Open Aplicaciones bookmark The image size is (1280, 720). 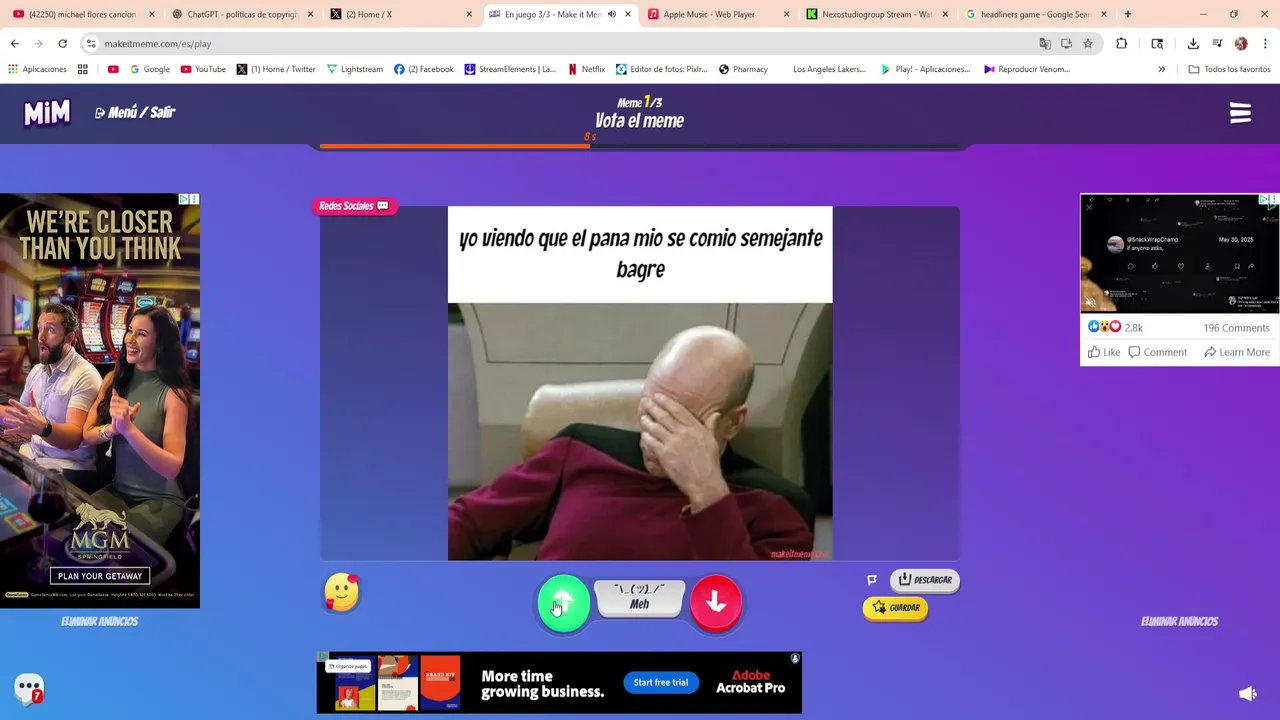pos(37,69)
